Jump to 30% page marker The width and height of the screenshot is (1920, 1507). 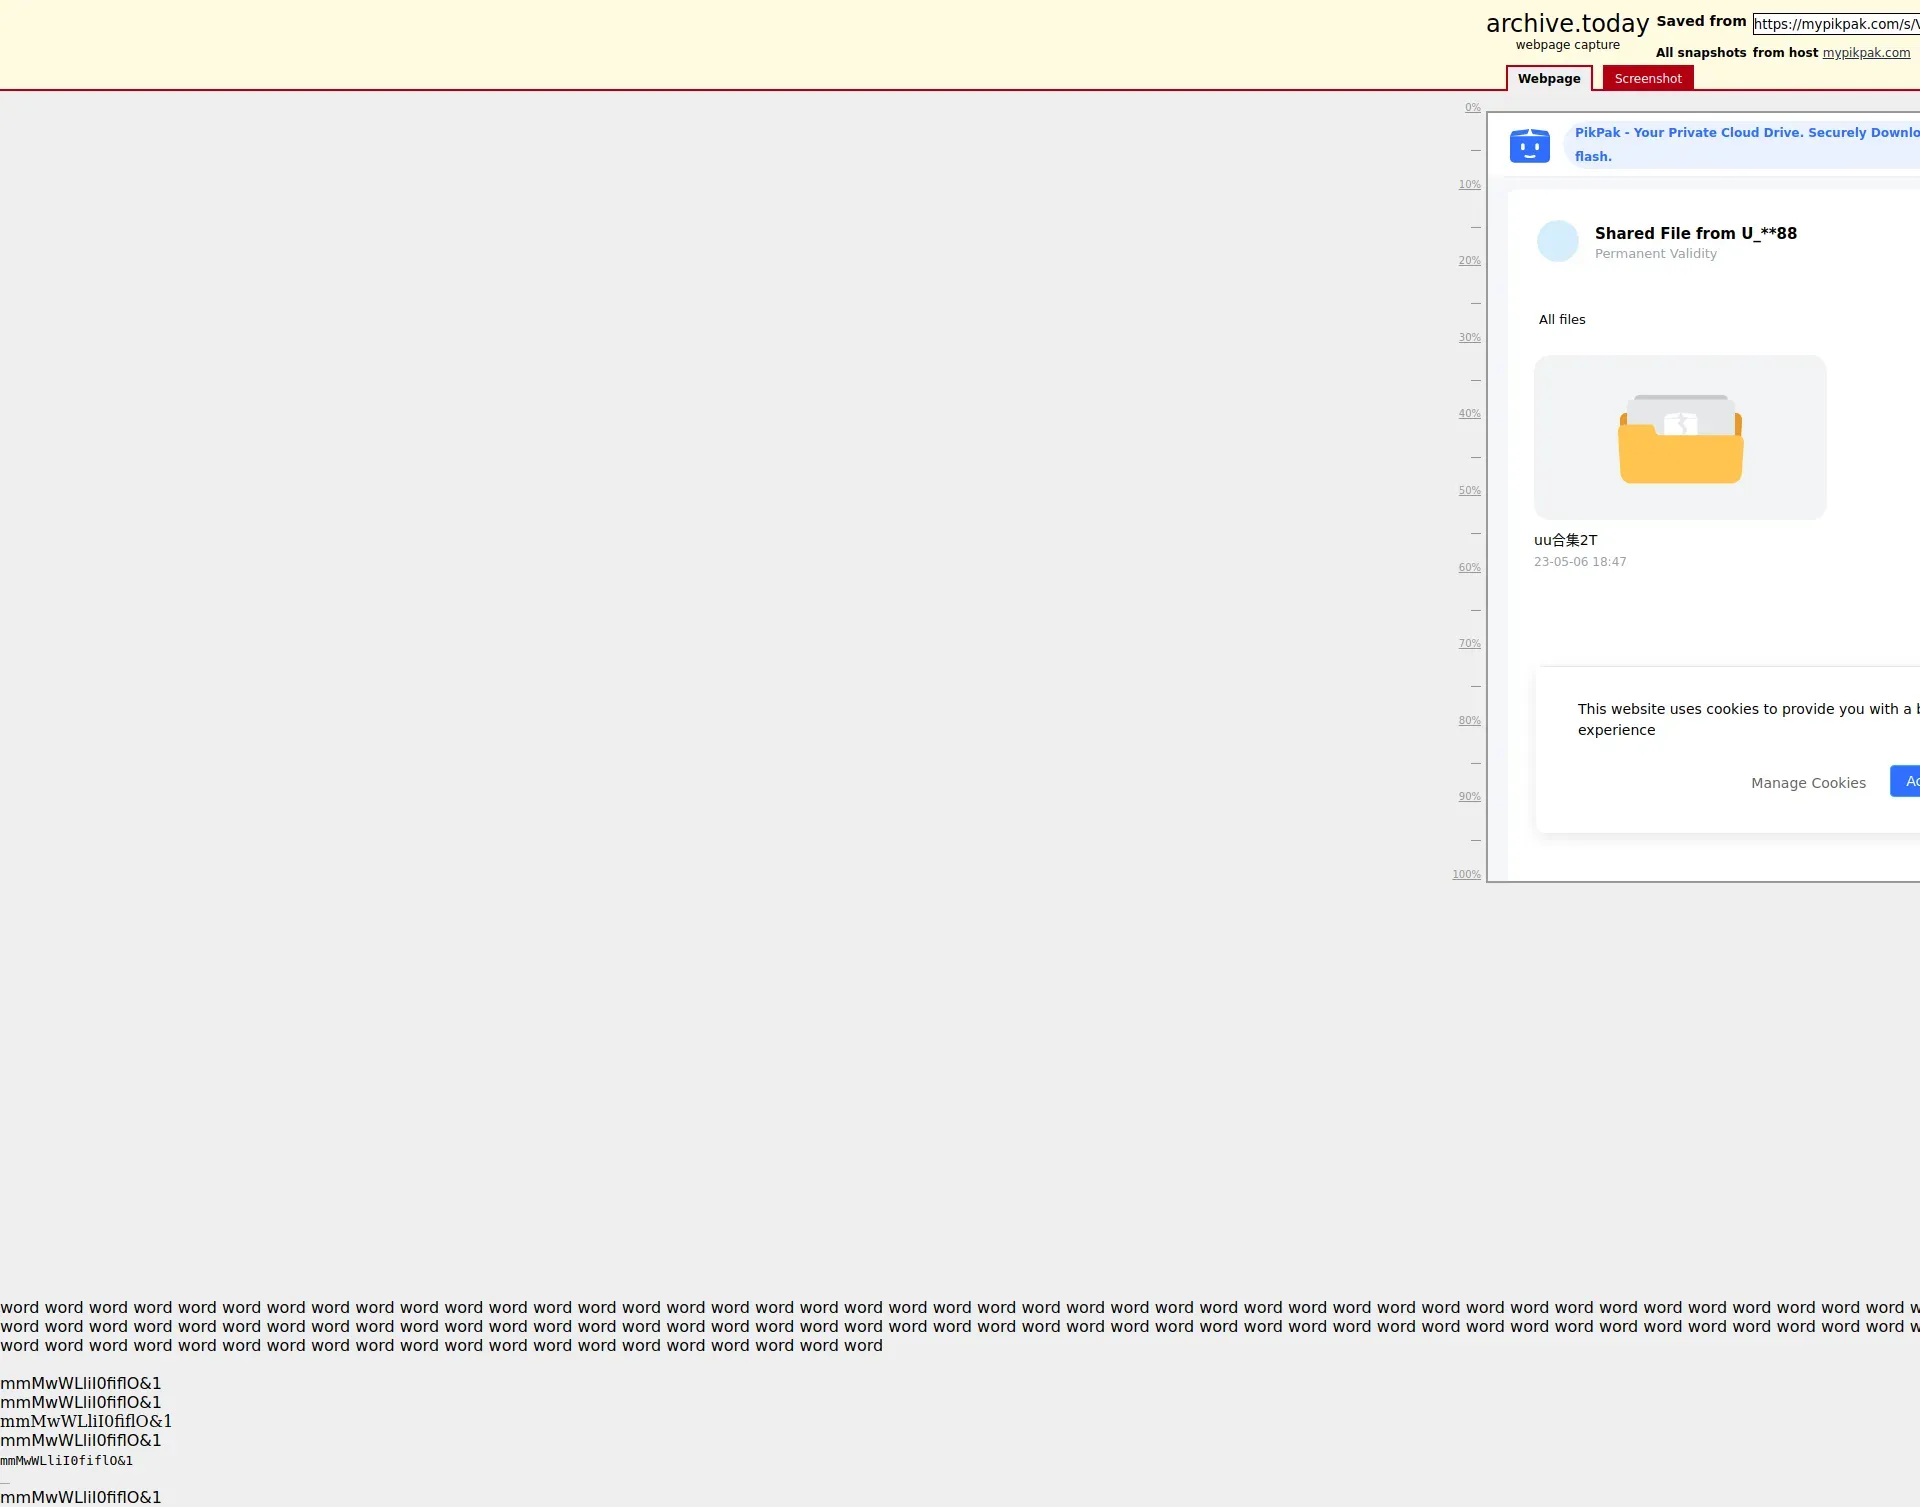click(1469, 338)
